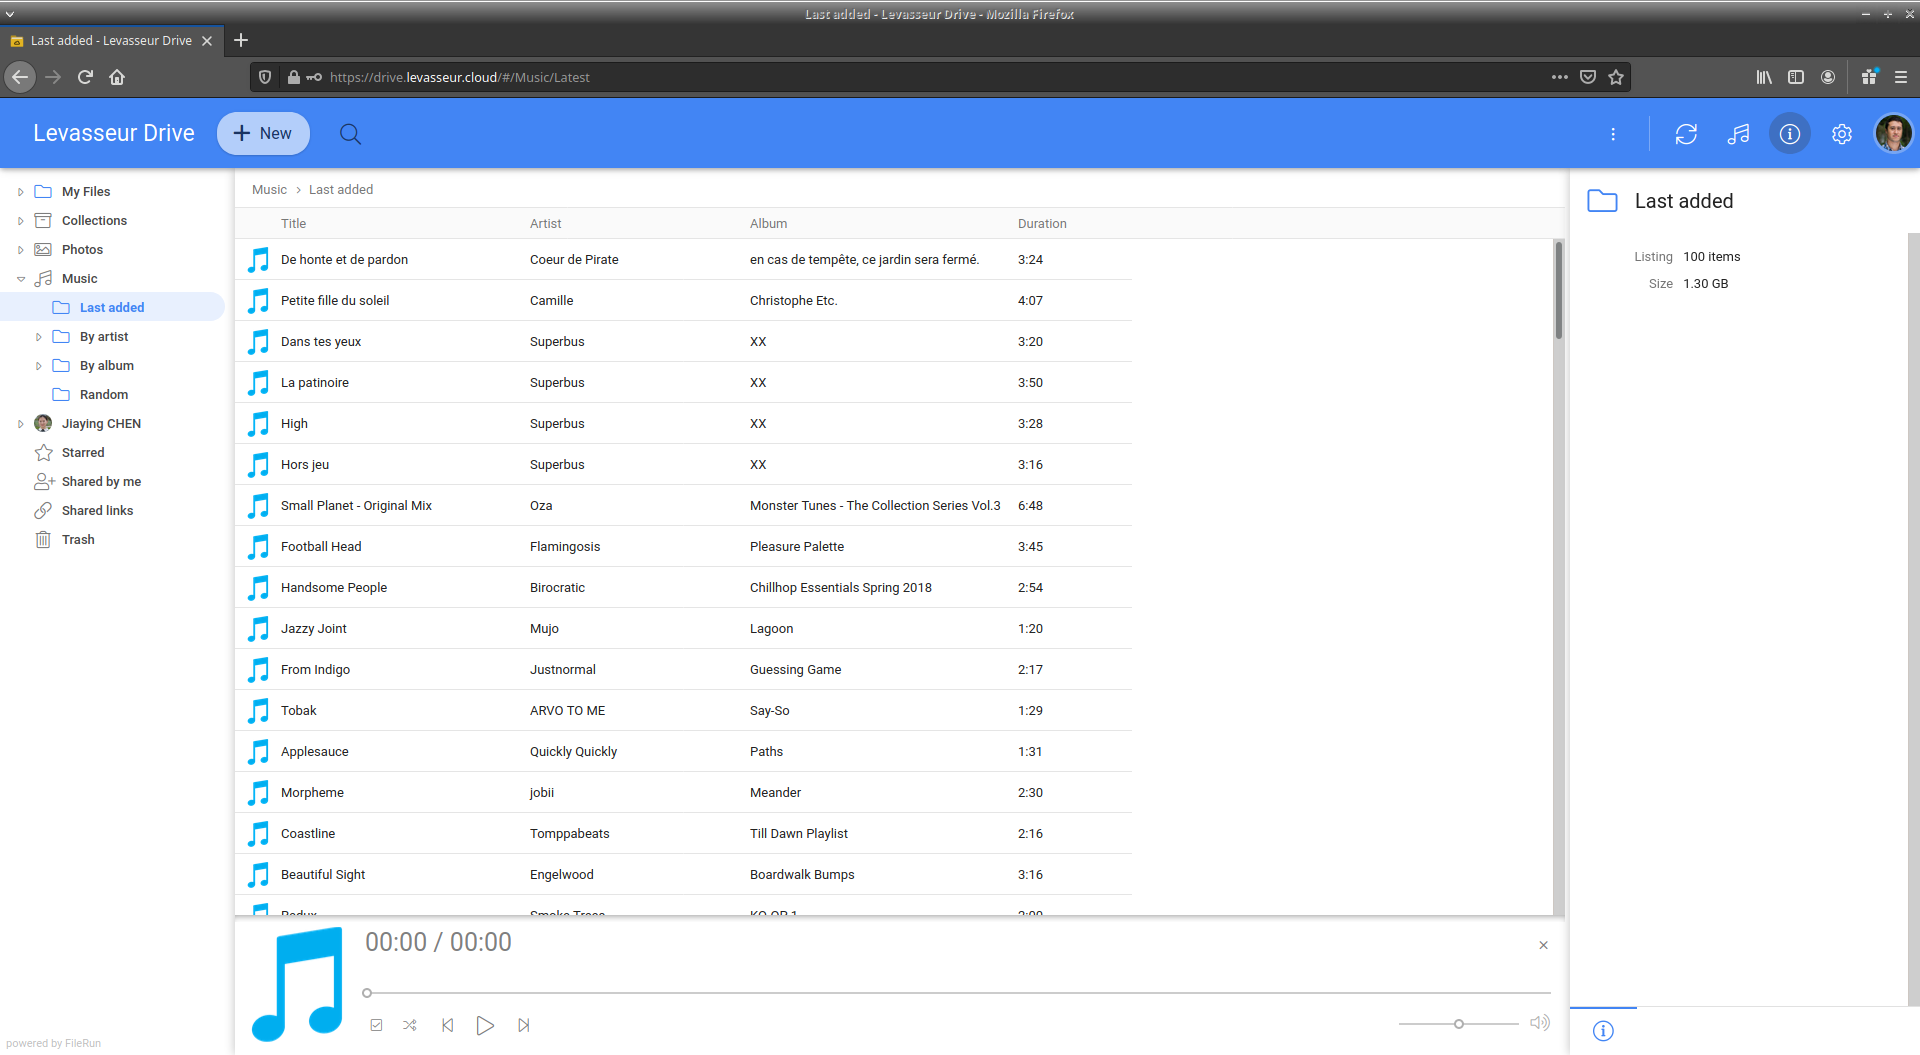The height and width of the screenshot is (1055, 1920).
Task: Toggle the player's checkbox icon
Action: [x=376, y=1025]
